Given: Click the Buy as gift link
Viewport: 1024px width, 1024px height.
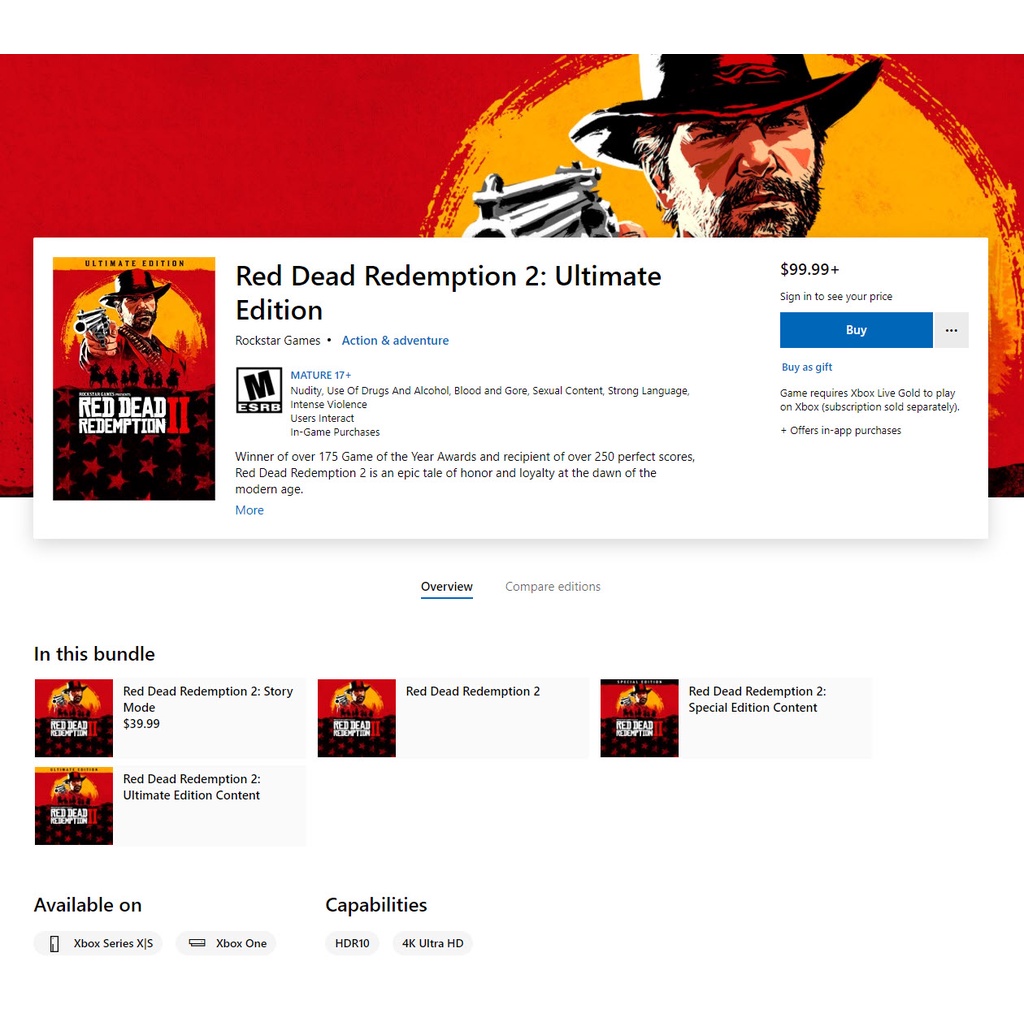Looking at the screenshot, I should (806, 367).
